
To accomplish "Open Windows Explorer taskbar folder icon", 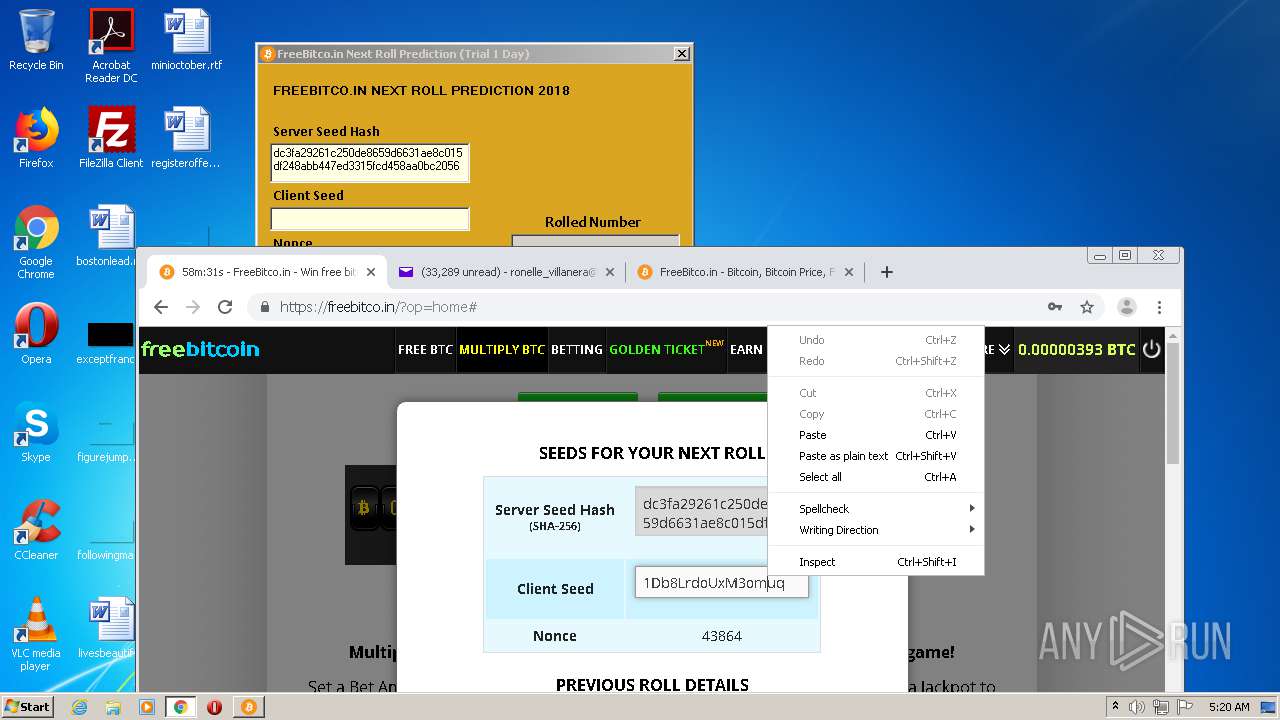I will [x=113, y=707].
